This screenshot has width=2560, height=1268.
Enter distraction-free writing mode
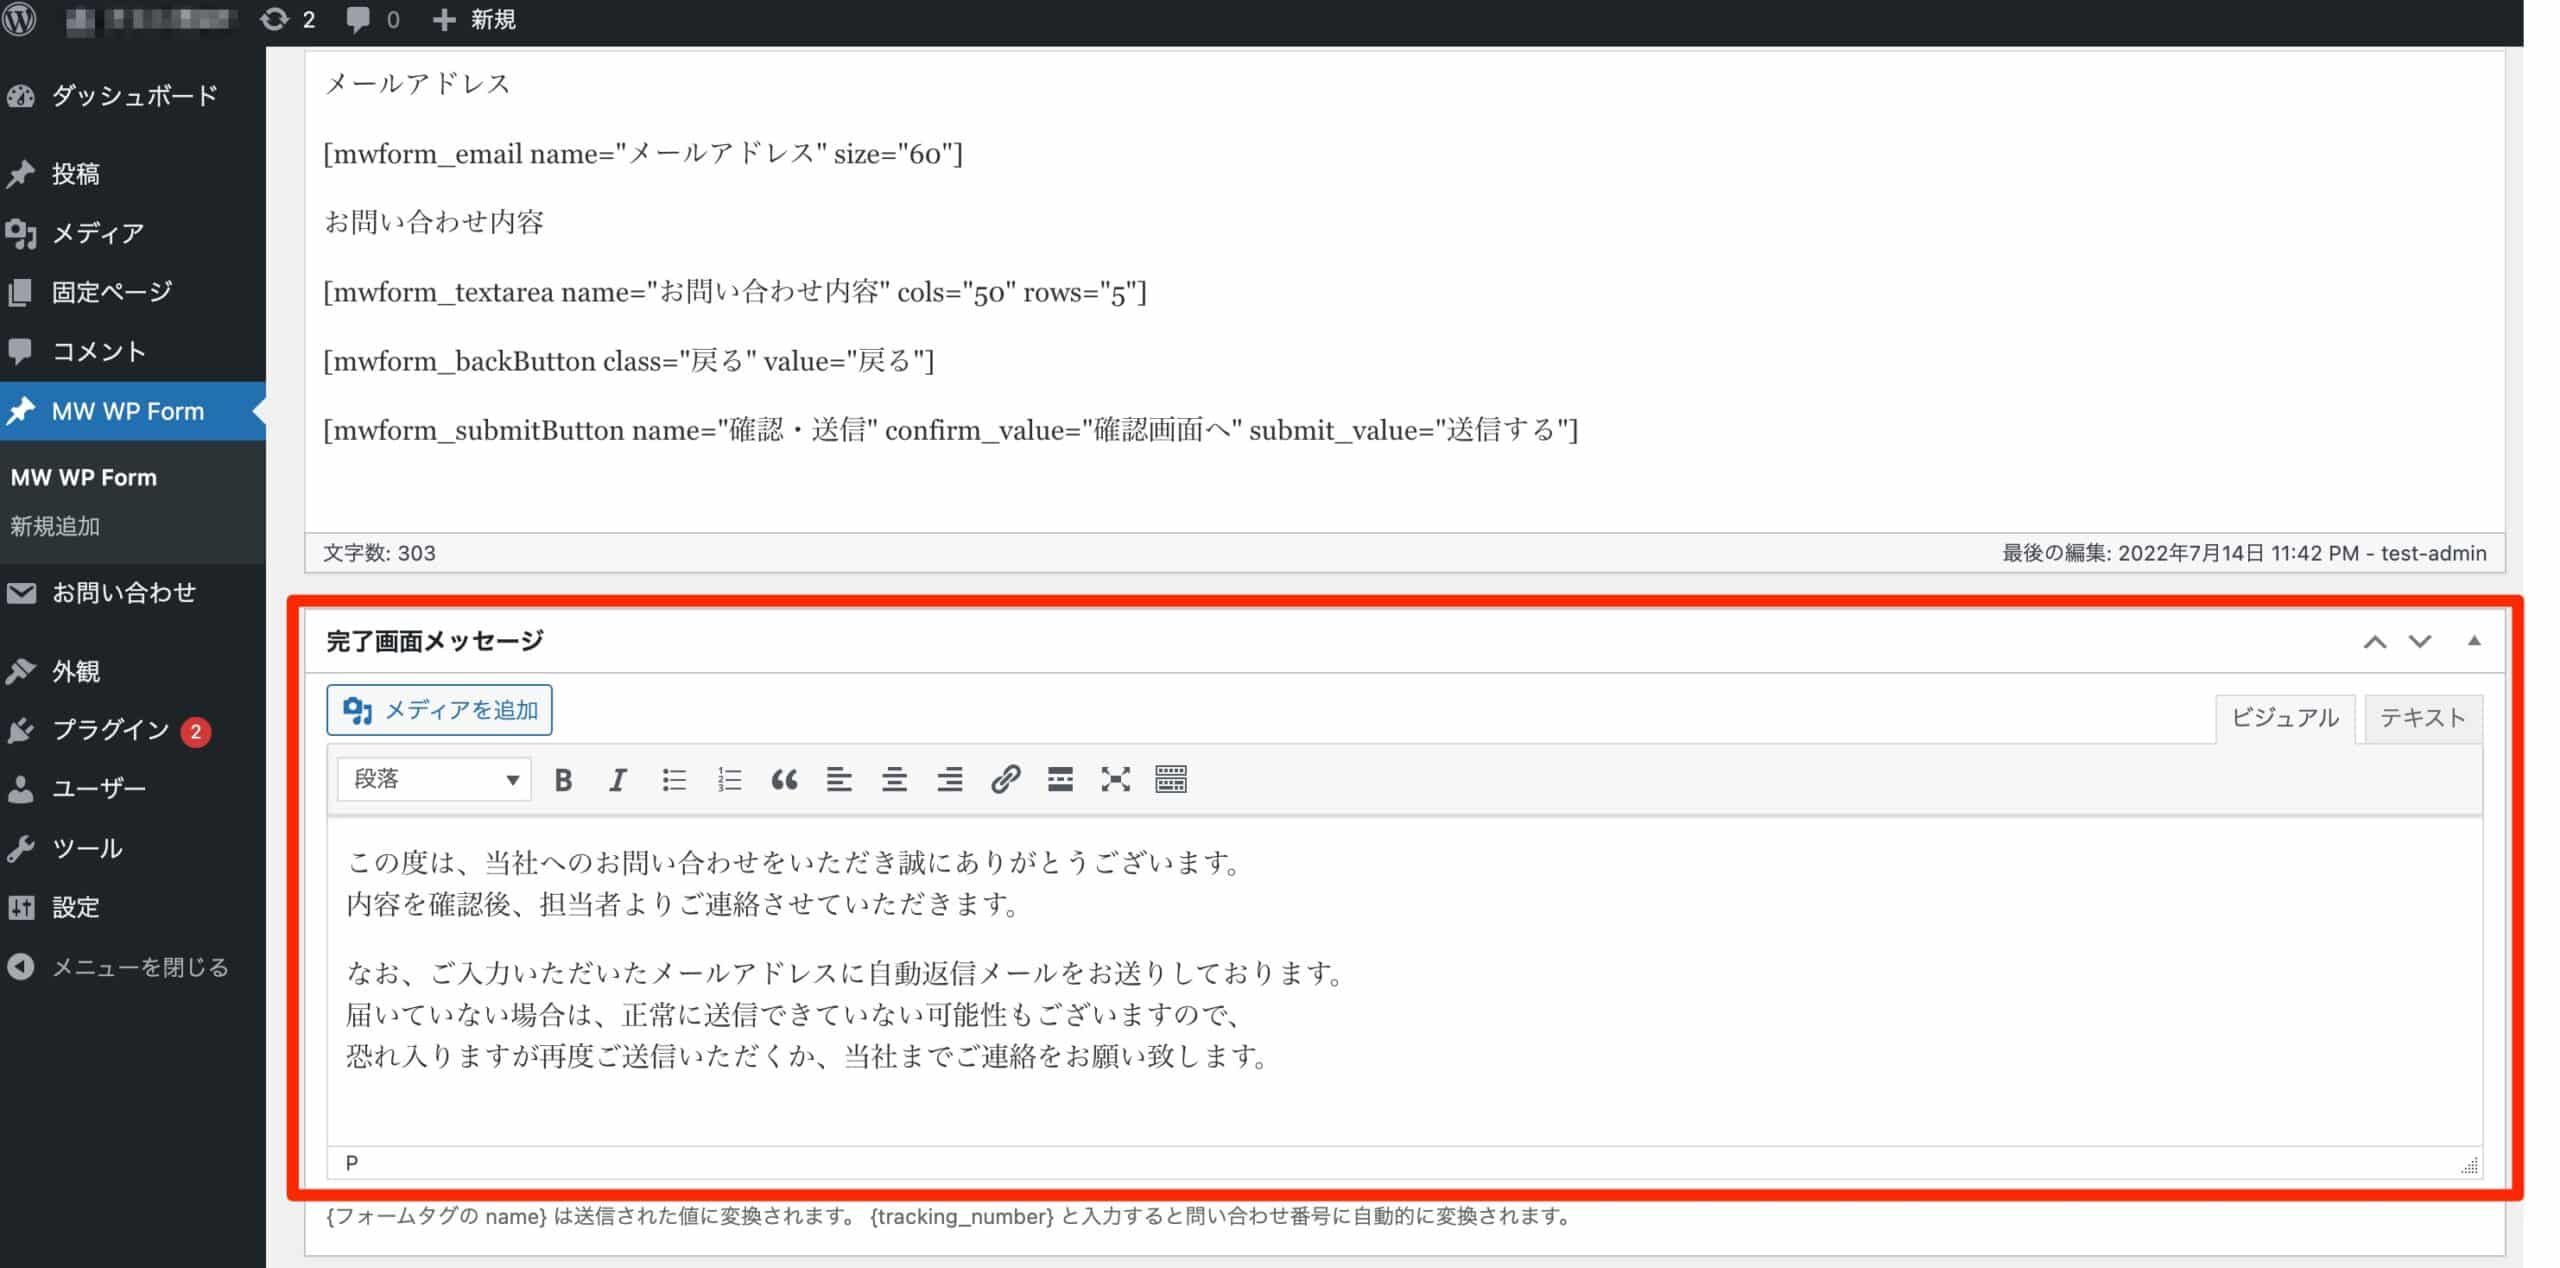click(x=1114, y=780)
